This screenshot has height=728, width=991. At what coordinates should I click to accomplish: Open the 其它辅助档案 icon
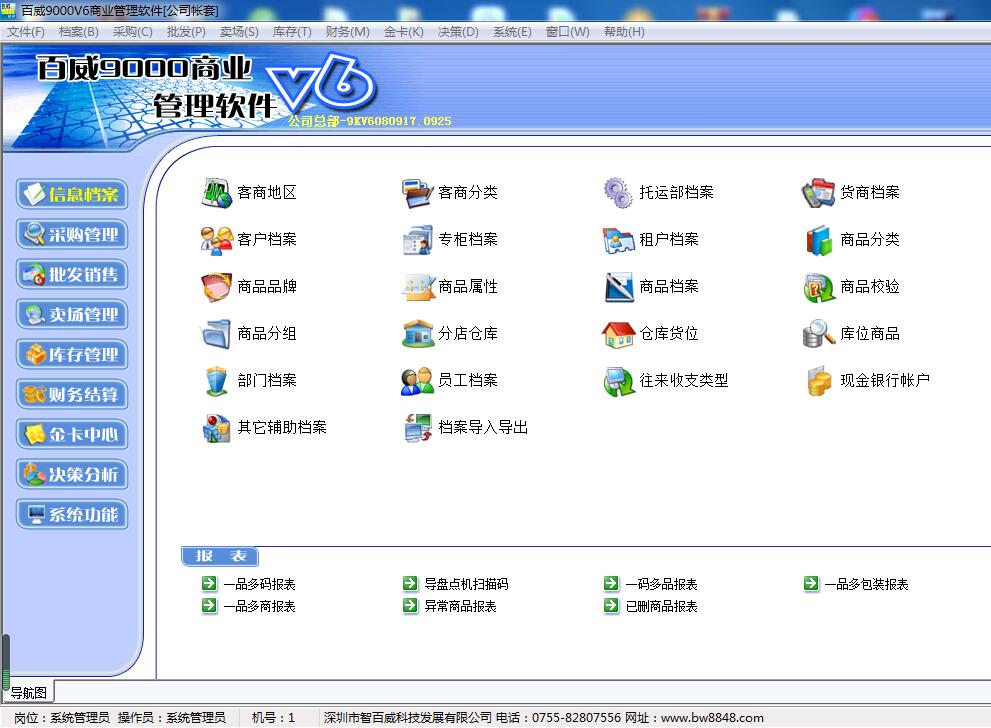[217, 428]
